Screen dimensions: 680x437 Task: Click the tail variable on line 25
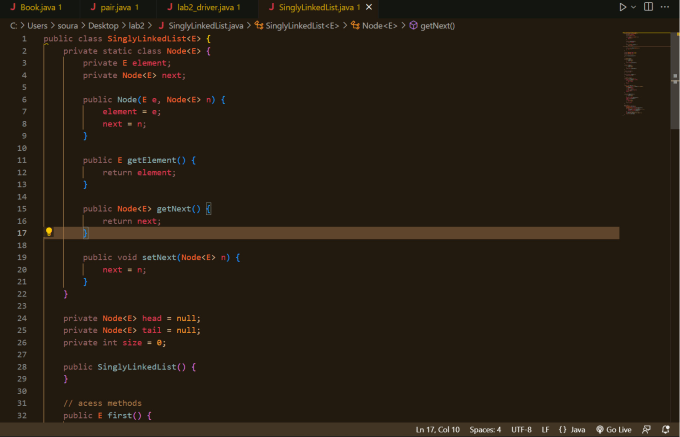pos(152,330)
